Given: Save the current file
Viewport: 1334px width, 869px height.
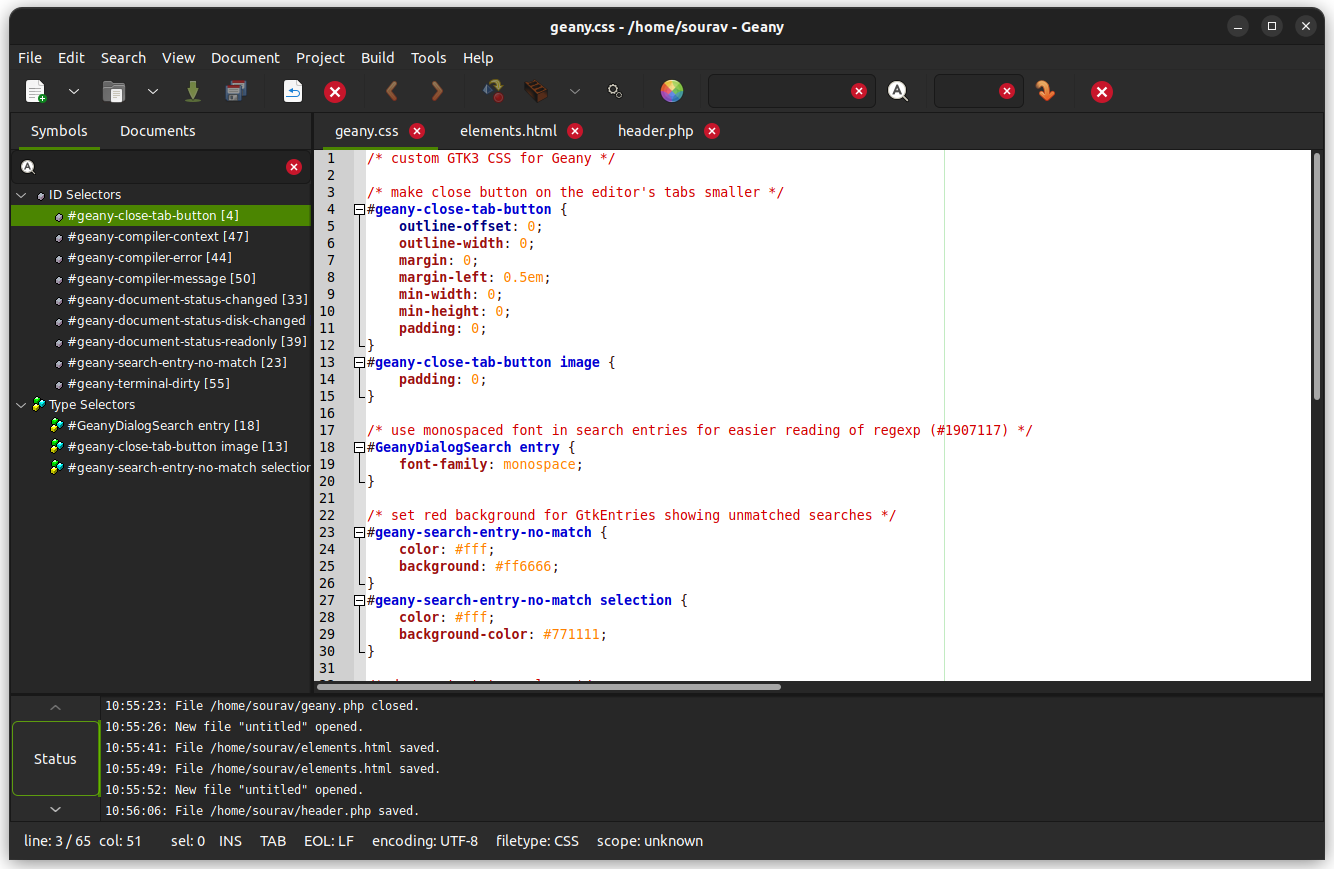Looking at the screenshot, I should pyautogui.click(x=193, y=91).
